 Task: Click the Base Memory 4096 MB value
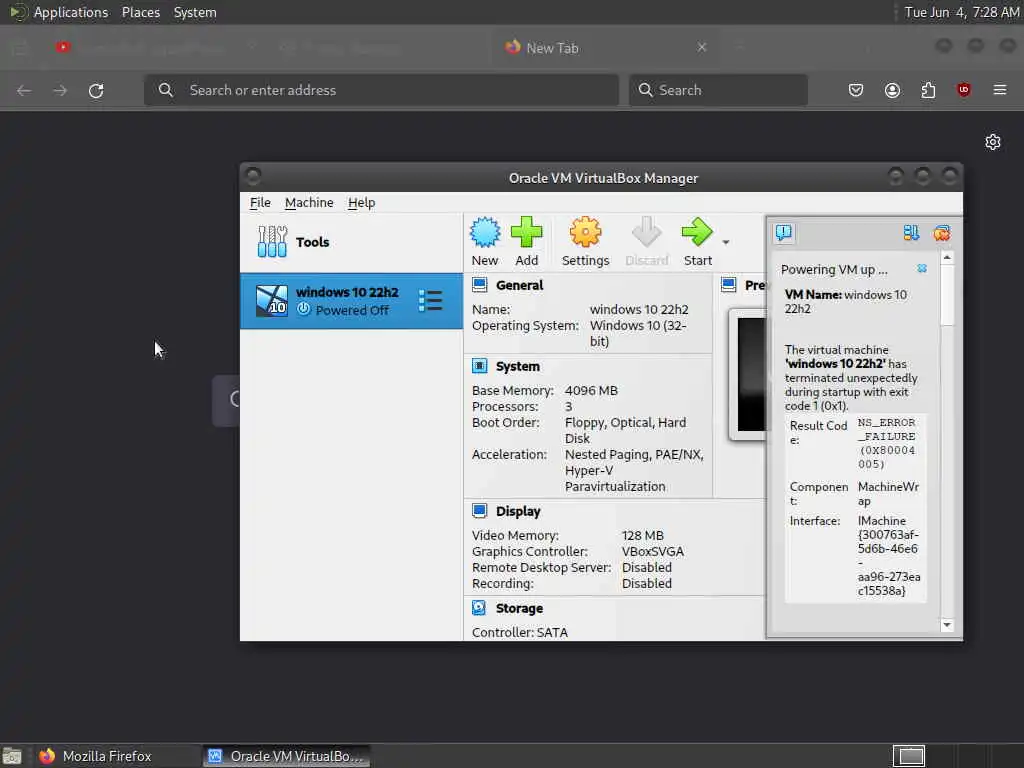(591, 391)
